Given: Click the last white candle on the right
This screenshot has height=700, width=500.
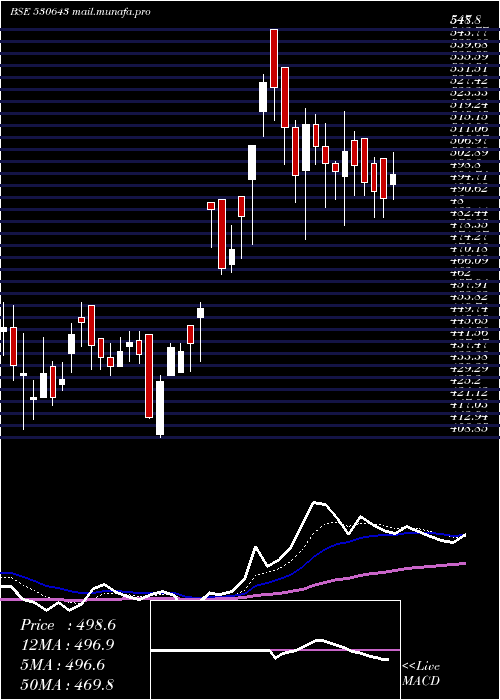Looking at the screenshot, I should 393,179.
